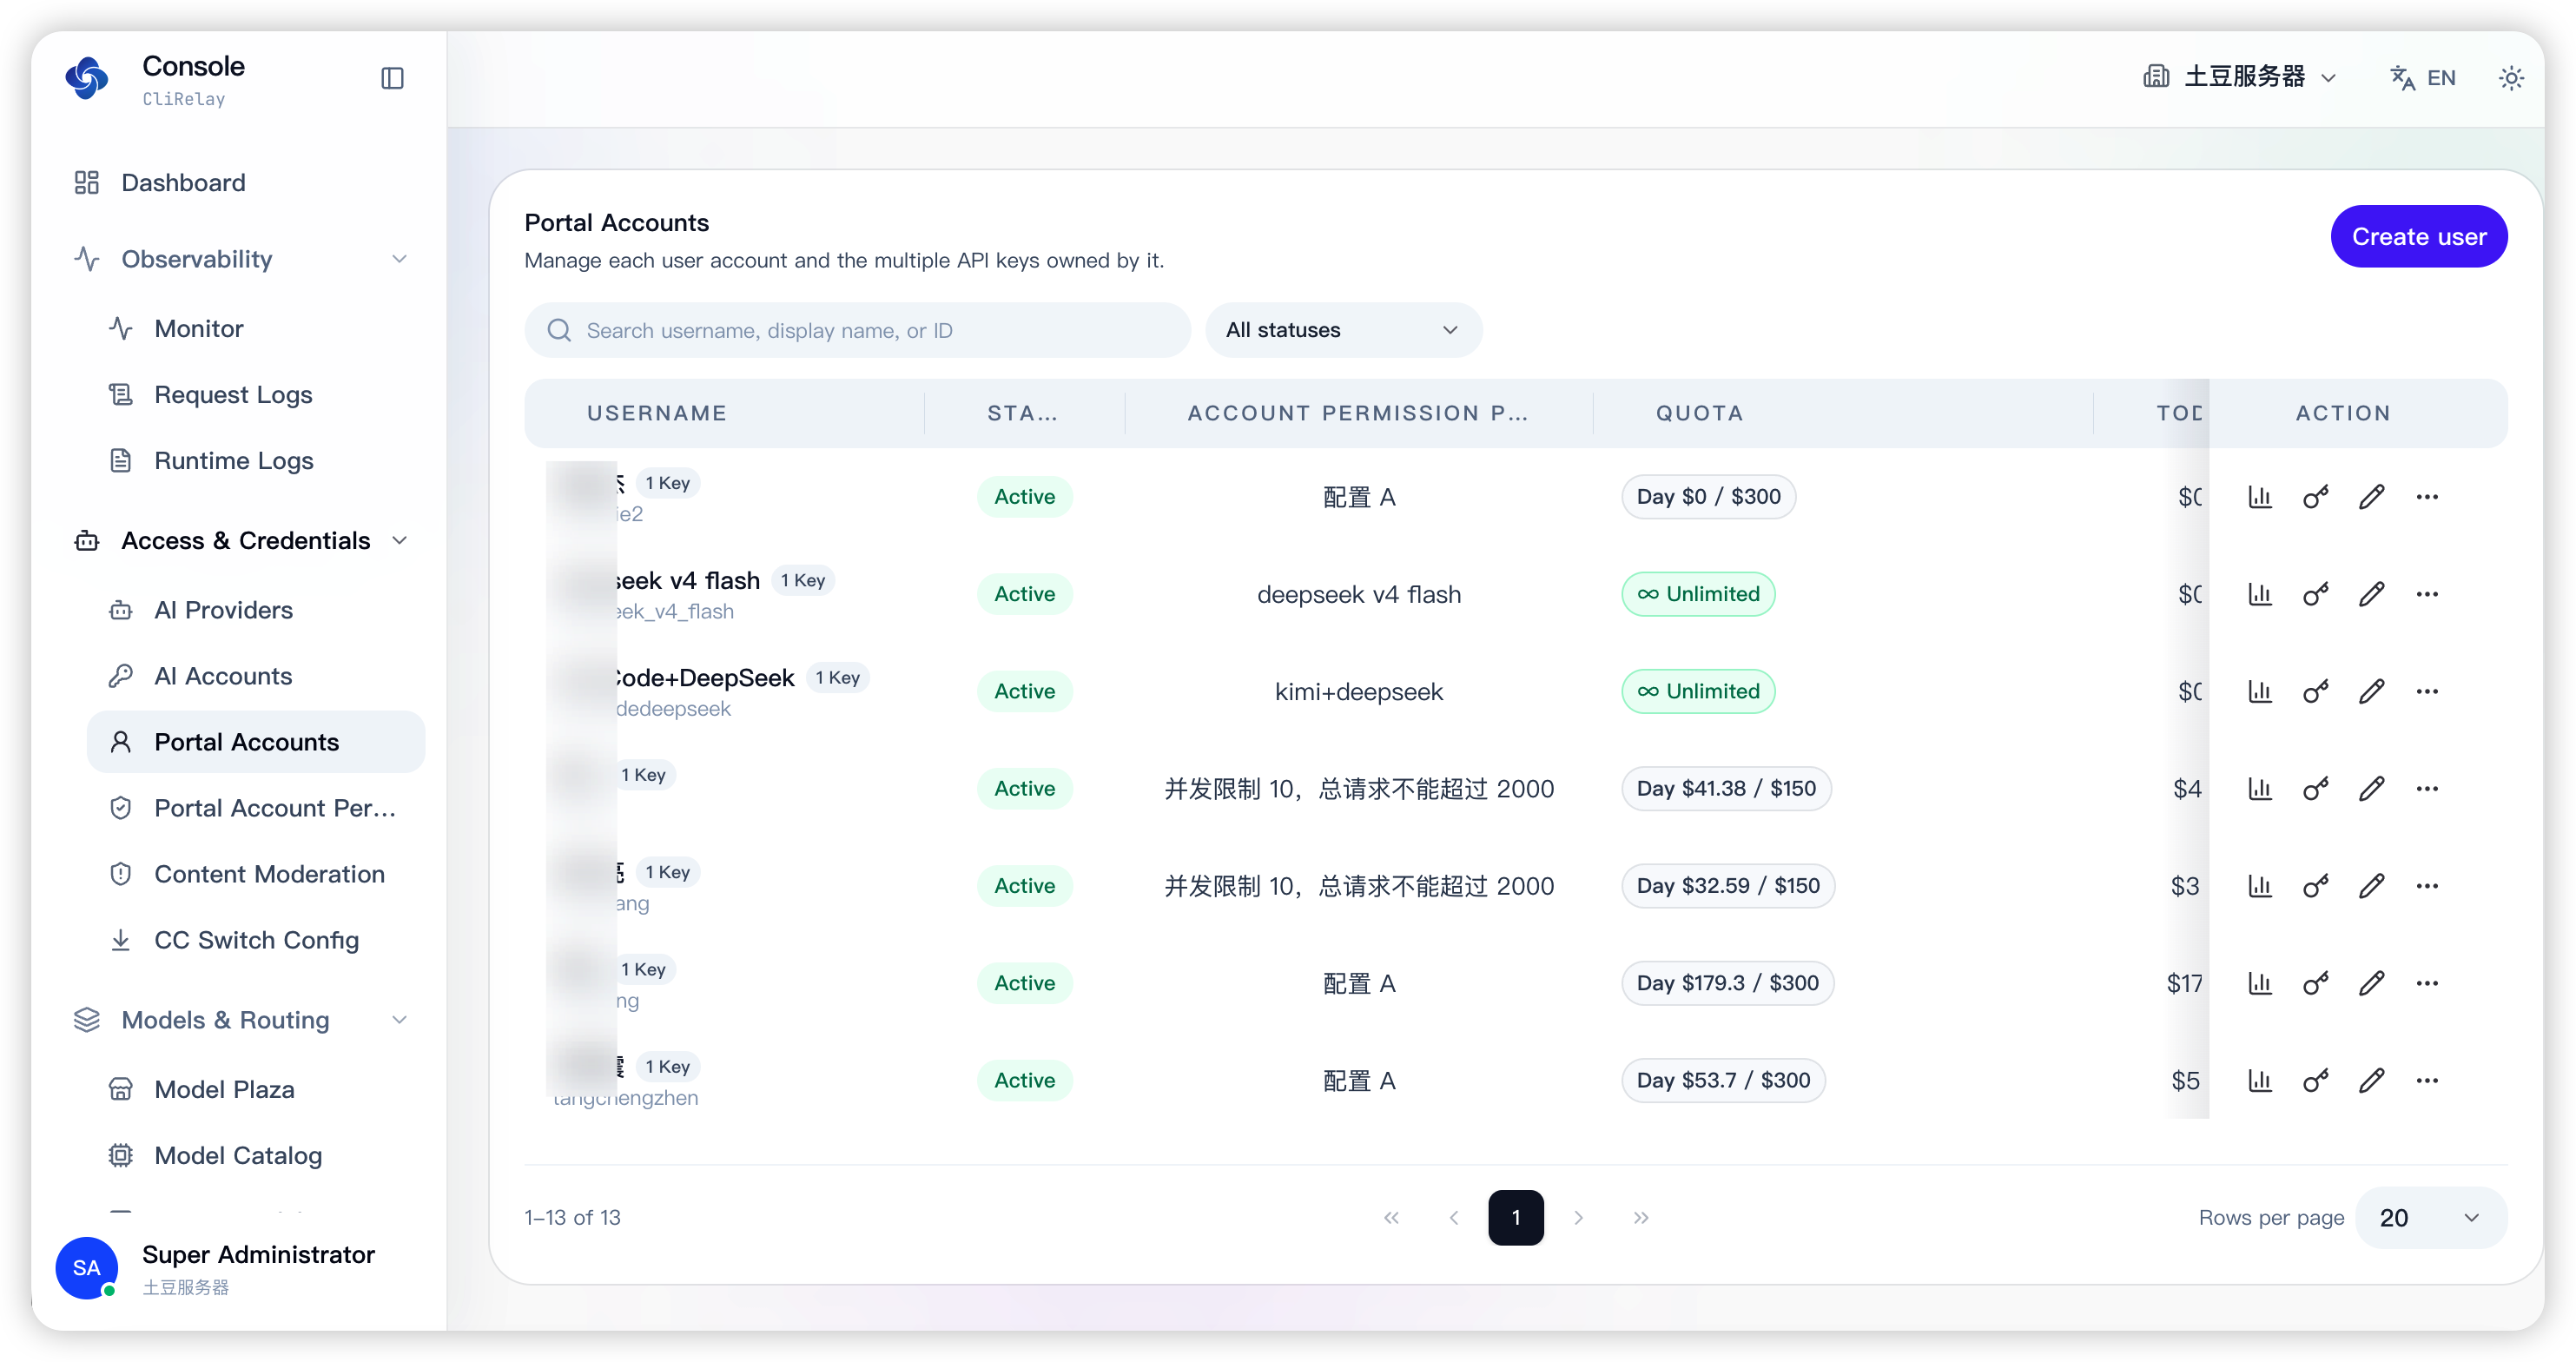Open more actions for Day $179.3 / $300 row
Screen dimensions: 2576x1362
point(2427,983)
